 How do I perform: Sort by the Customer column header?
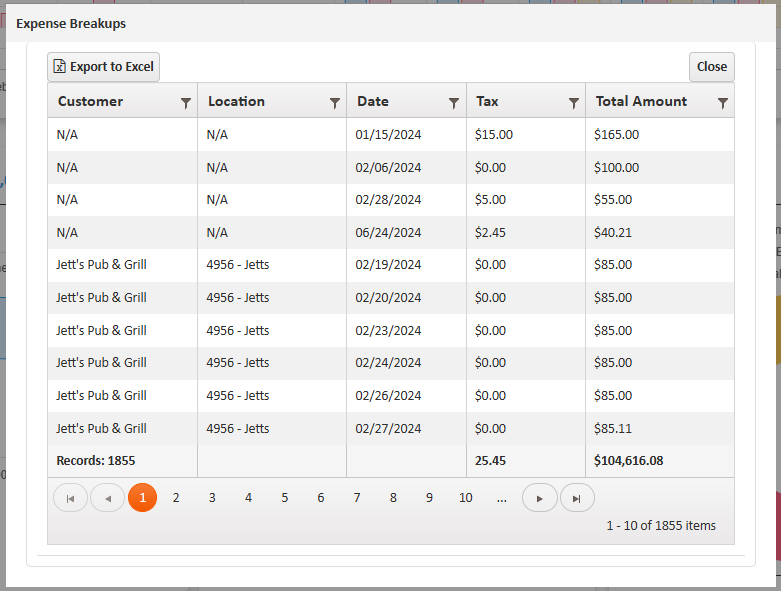click(x=91, y=101)
